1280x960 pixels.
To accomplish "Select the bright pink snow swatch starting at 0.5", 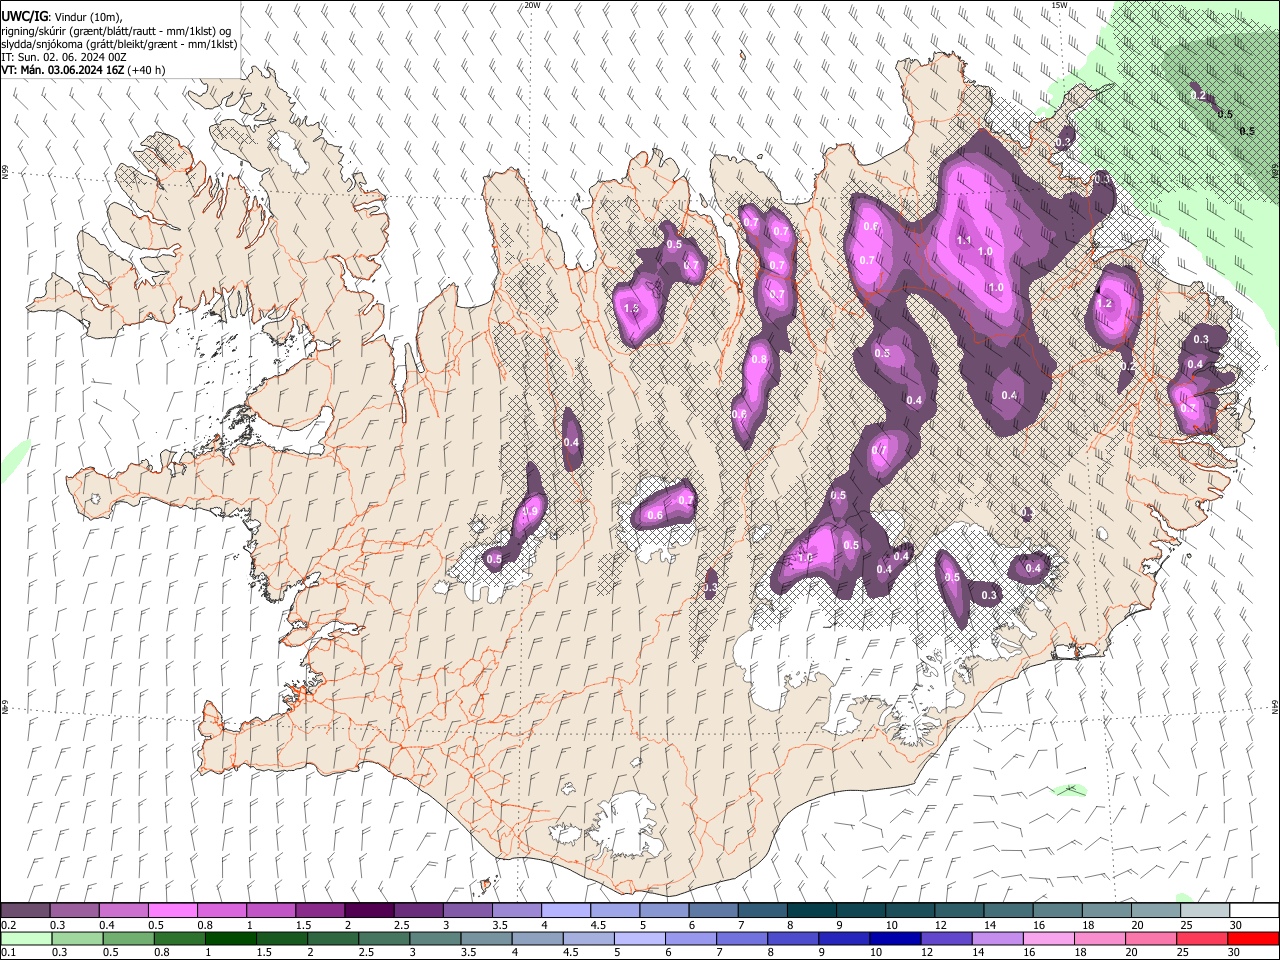I will (172, 911).
